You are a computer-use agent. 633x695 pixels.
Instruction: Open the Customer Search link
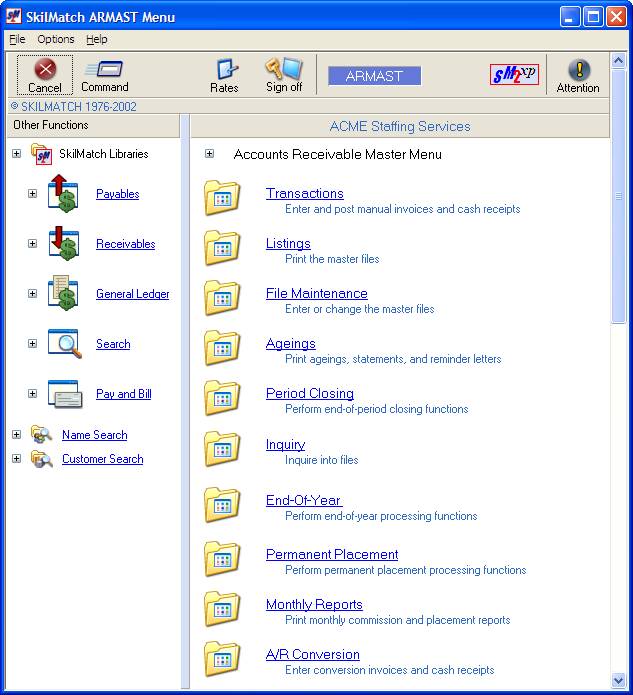coord(102,459)
